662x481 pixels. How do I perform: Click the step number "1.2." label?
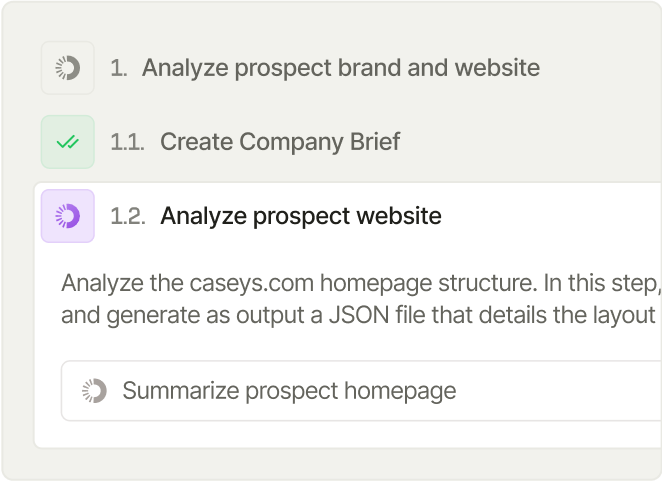[128, 216]
